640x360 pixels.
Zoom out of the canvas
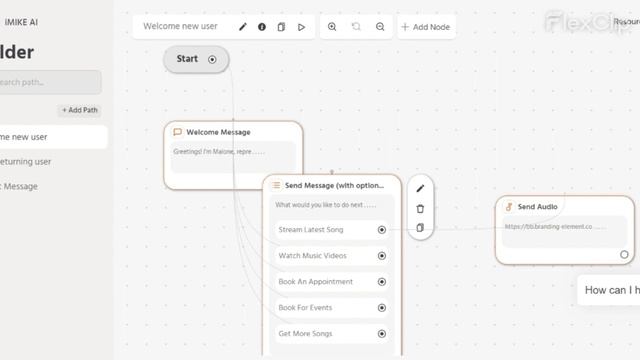tap(380, 27)
